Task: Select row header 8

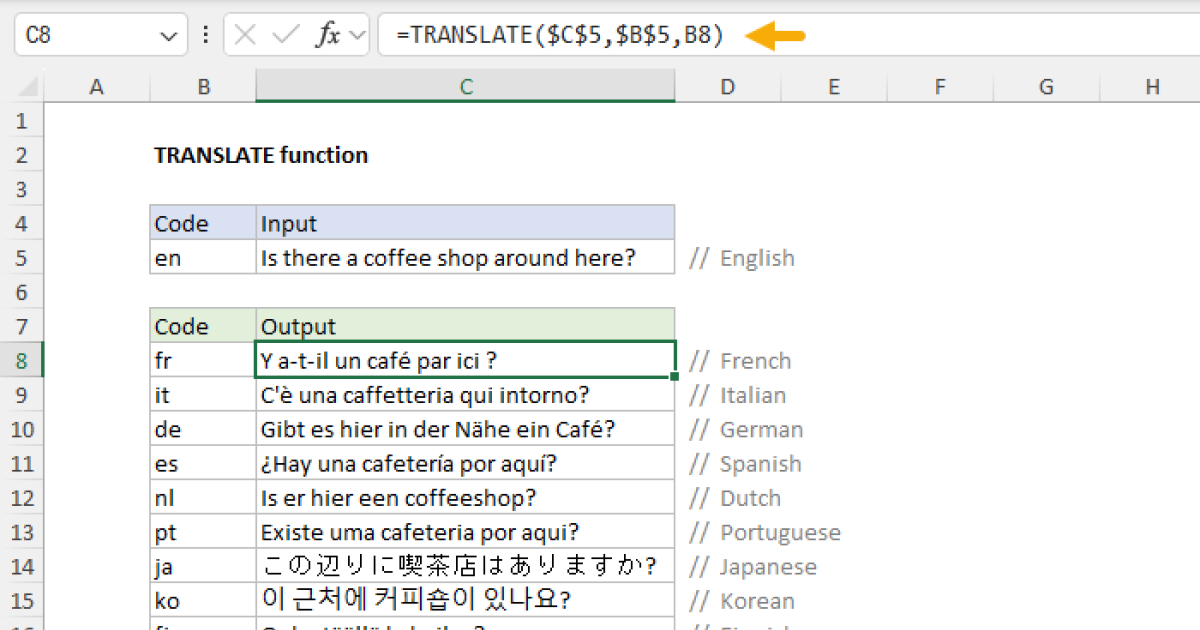Action: click(22, 360)
